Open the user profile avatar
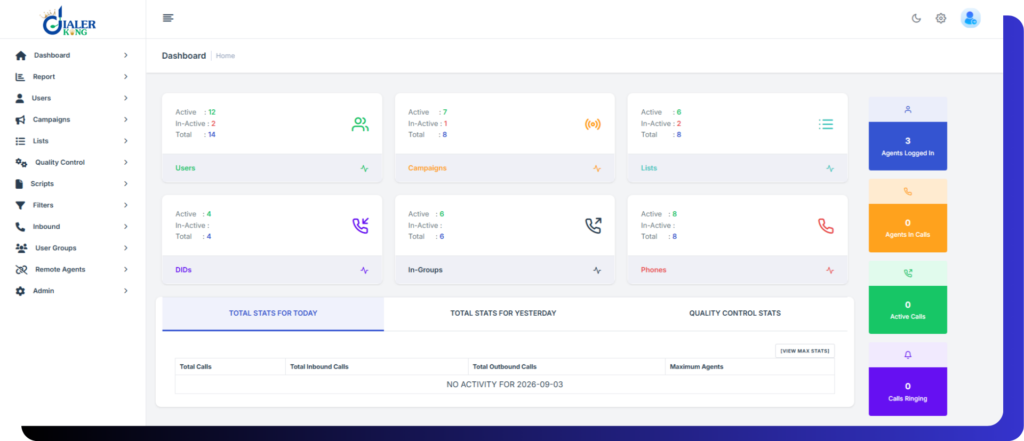Screen dimensions: 1024x441 tap(970, 18)
